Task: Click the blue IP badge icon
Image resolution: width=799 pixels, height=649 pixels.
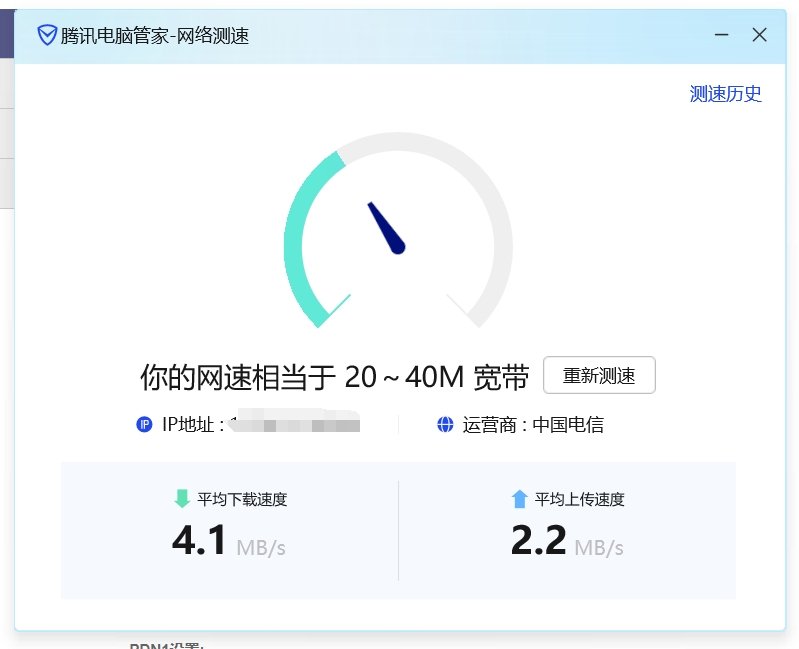Action: (144, 425)
